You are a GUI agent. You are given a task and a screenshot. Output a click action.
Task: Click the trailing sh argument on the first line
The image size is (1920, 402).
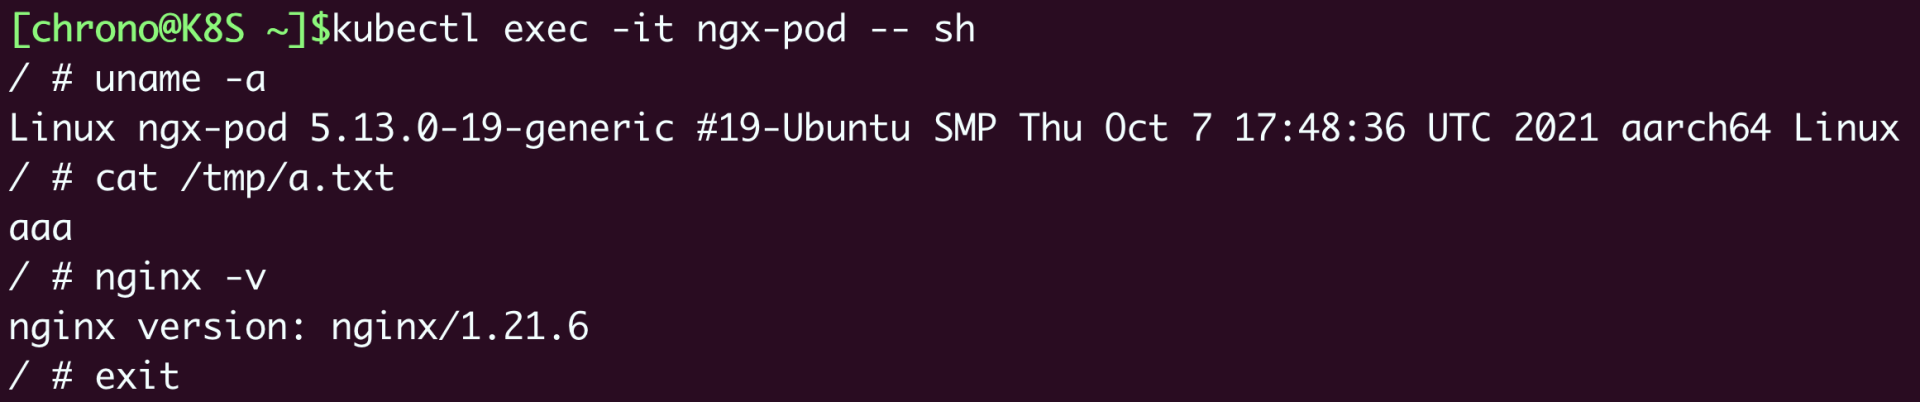click(x=954, y=29)
